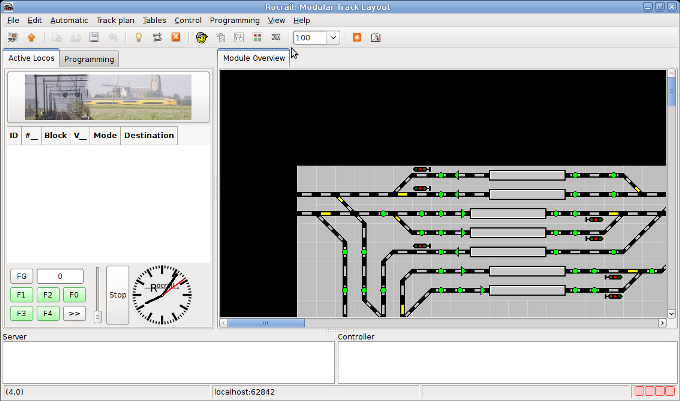The height and width of the screenshot is (401, 680).
Task: Click the orange up-arrow toolbar icon
Action: tap(31, 38)
